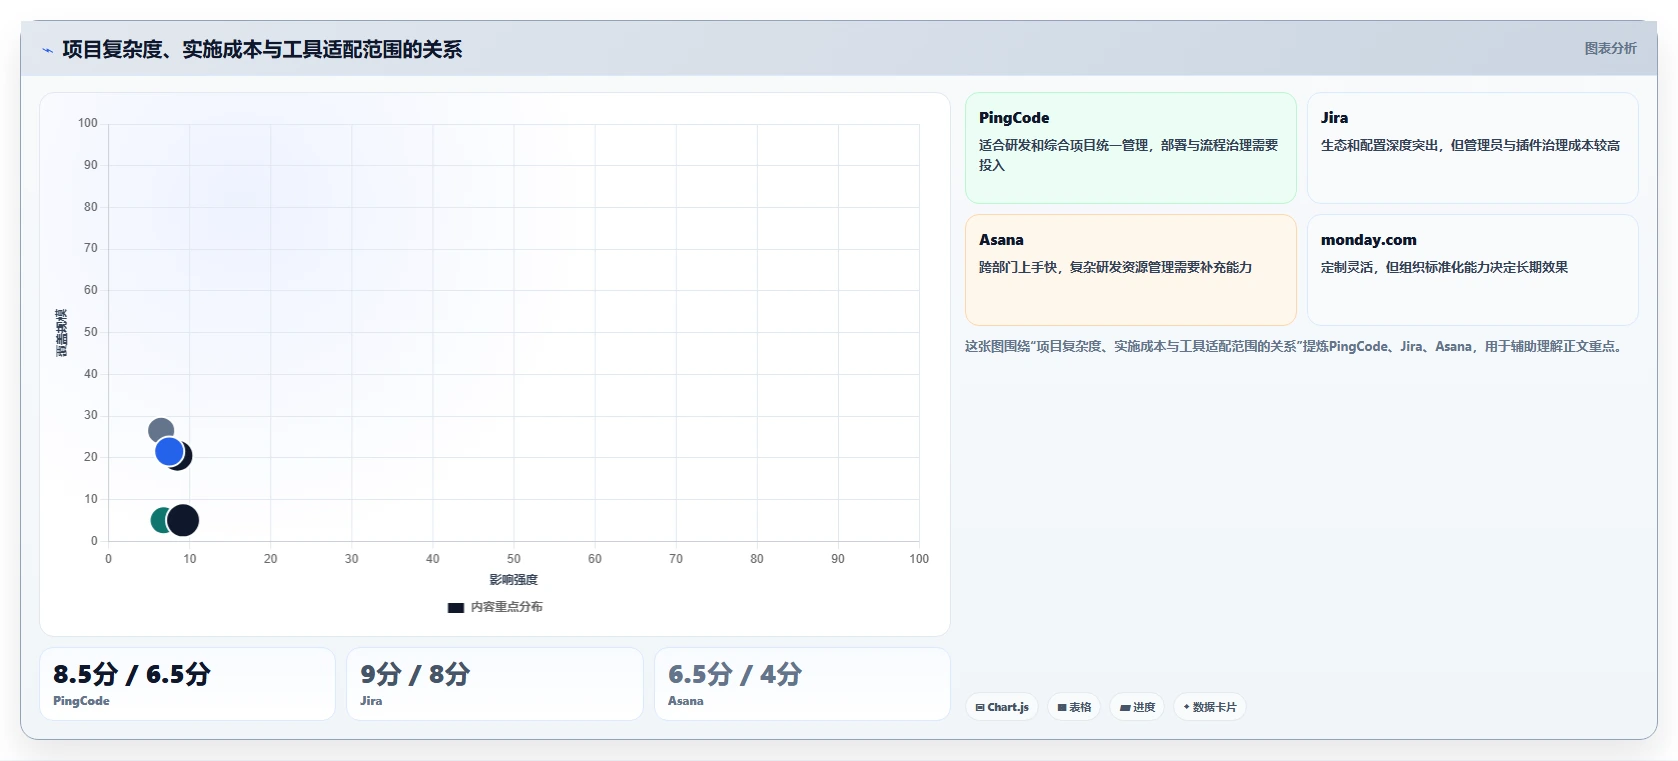Click the small blue icon before the title
Screen dimensions: 1678x761
[x=47, y=50]
